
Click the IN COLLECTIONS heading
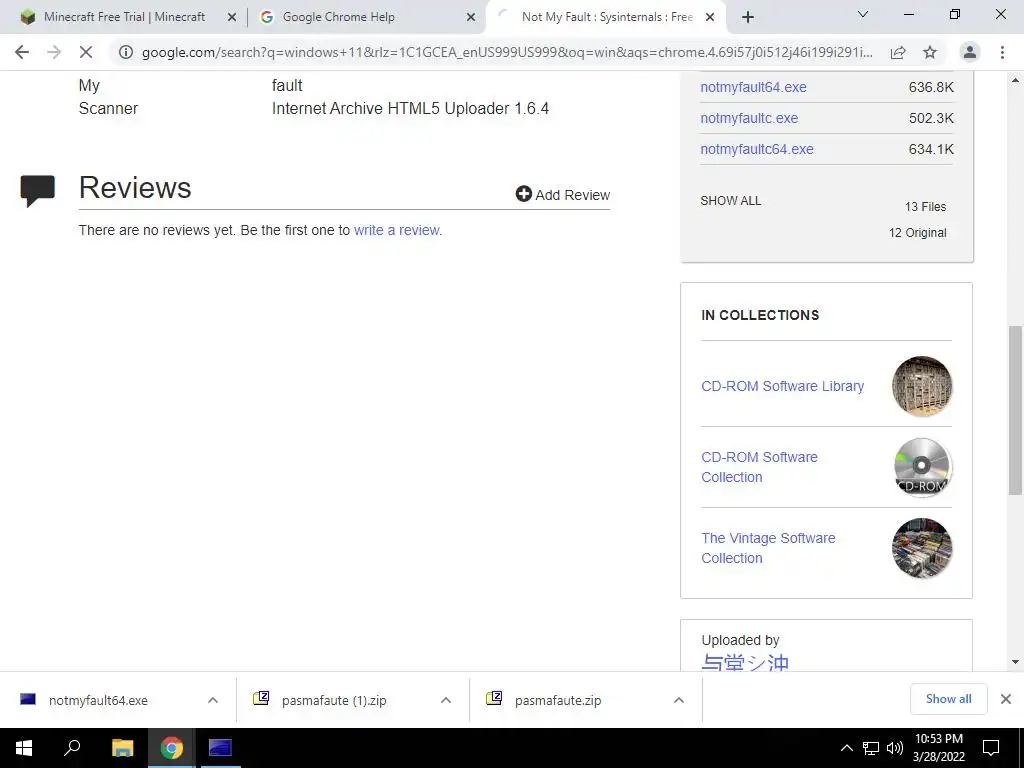tap(760, 315)
